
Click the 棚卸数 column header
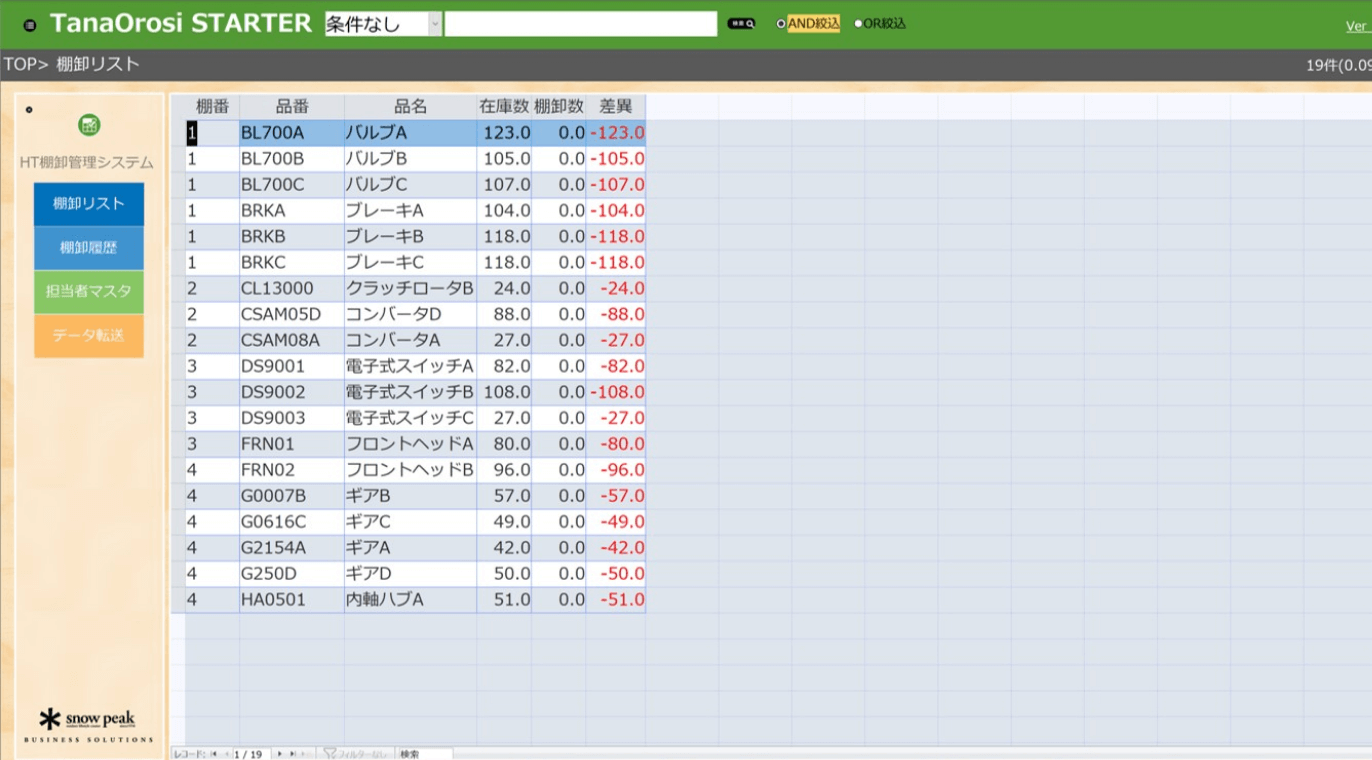click(x=558, y=107)
